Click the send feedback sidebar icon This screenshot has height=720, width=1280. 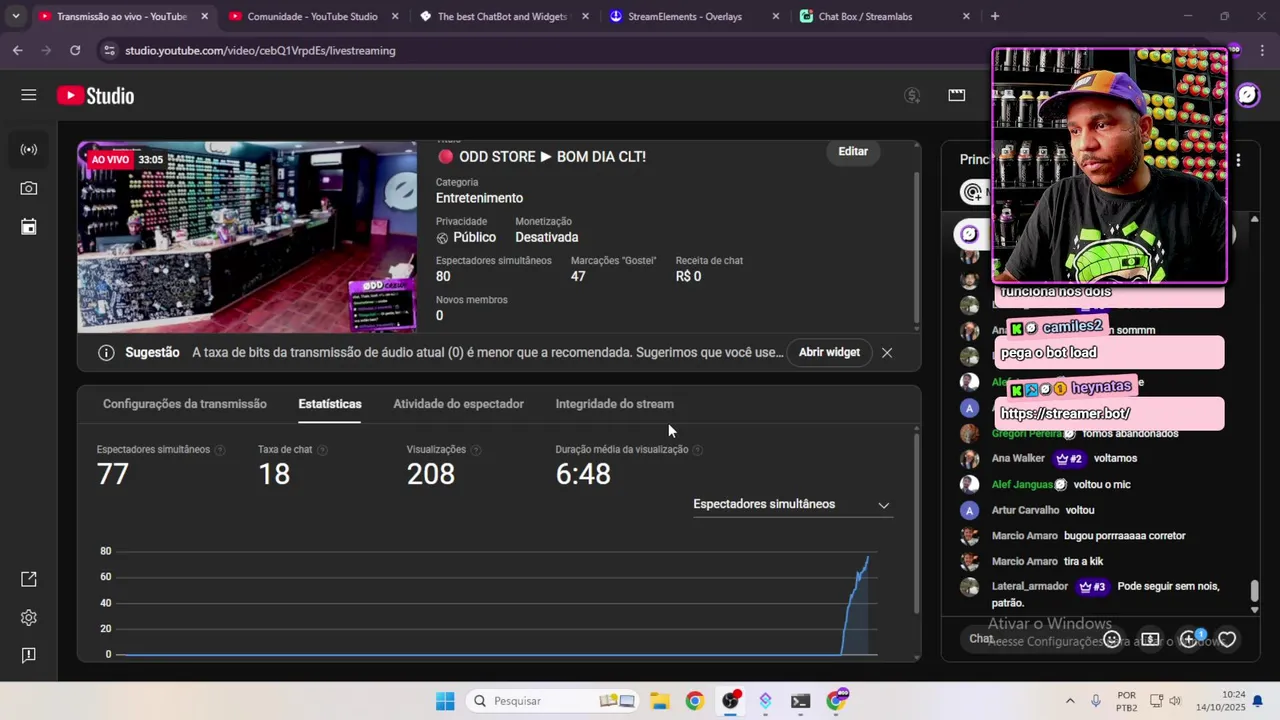pos(29,655)
